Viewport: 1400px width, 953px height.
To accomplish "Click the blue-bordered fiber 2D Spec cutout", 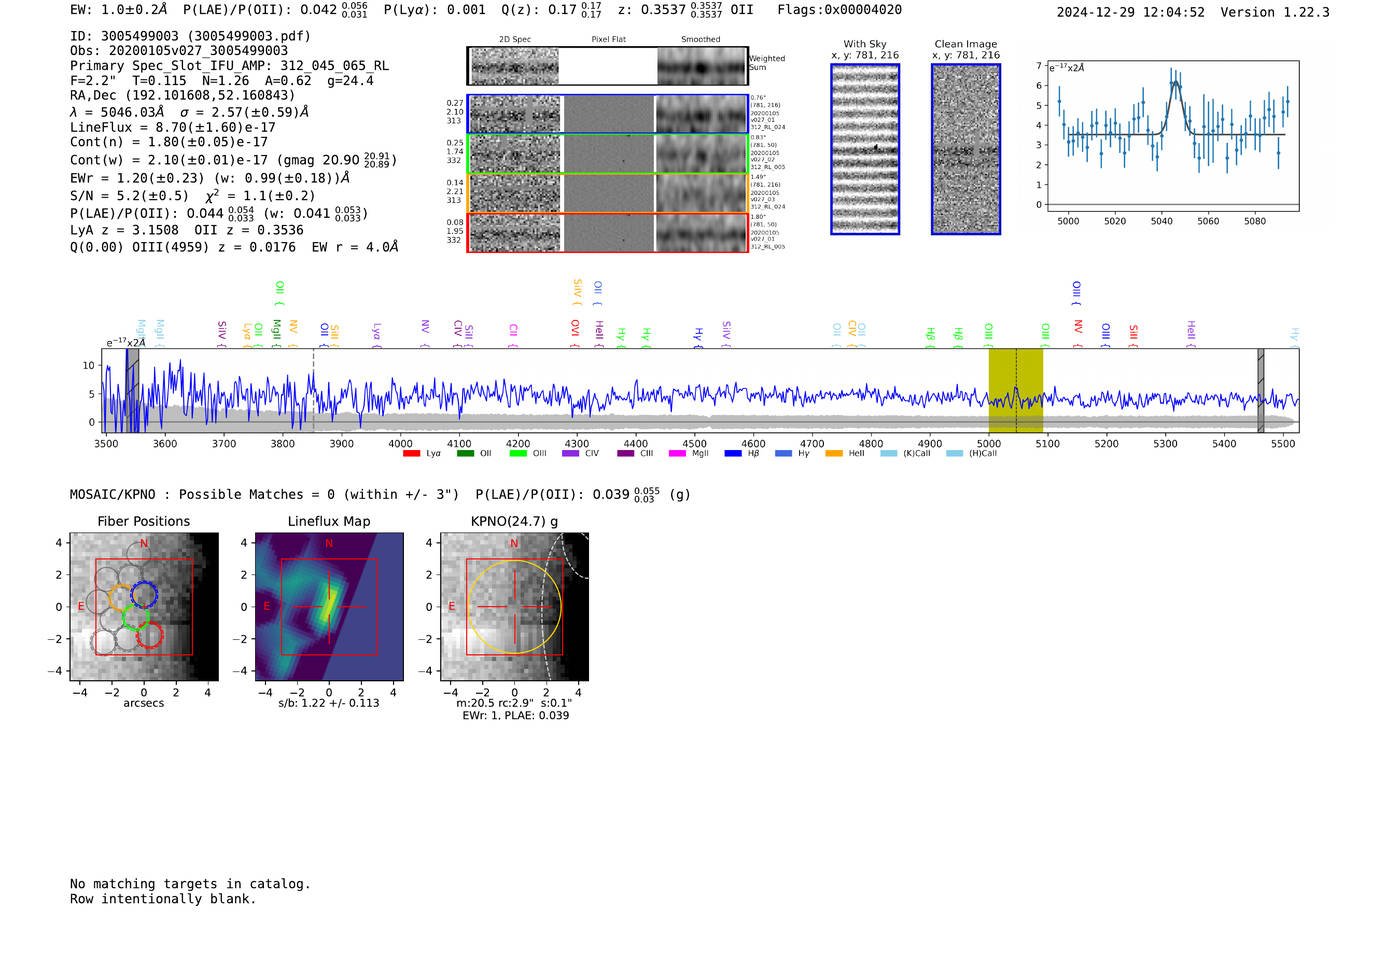I will pyautogui.click(x=515, y=114).
